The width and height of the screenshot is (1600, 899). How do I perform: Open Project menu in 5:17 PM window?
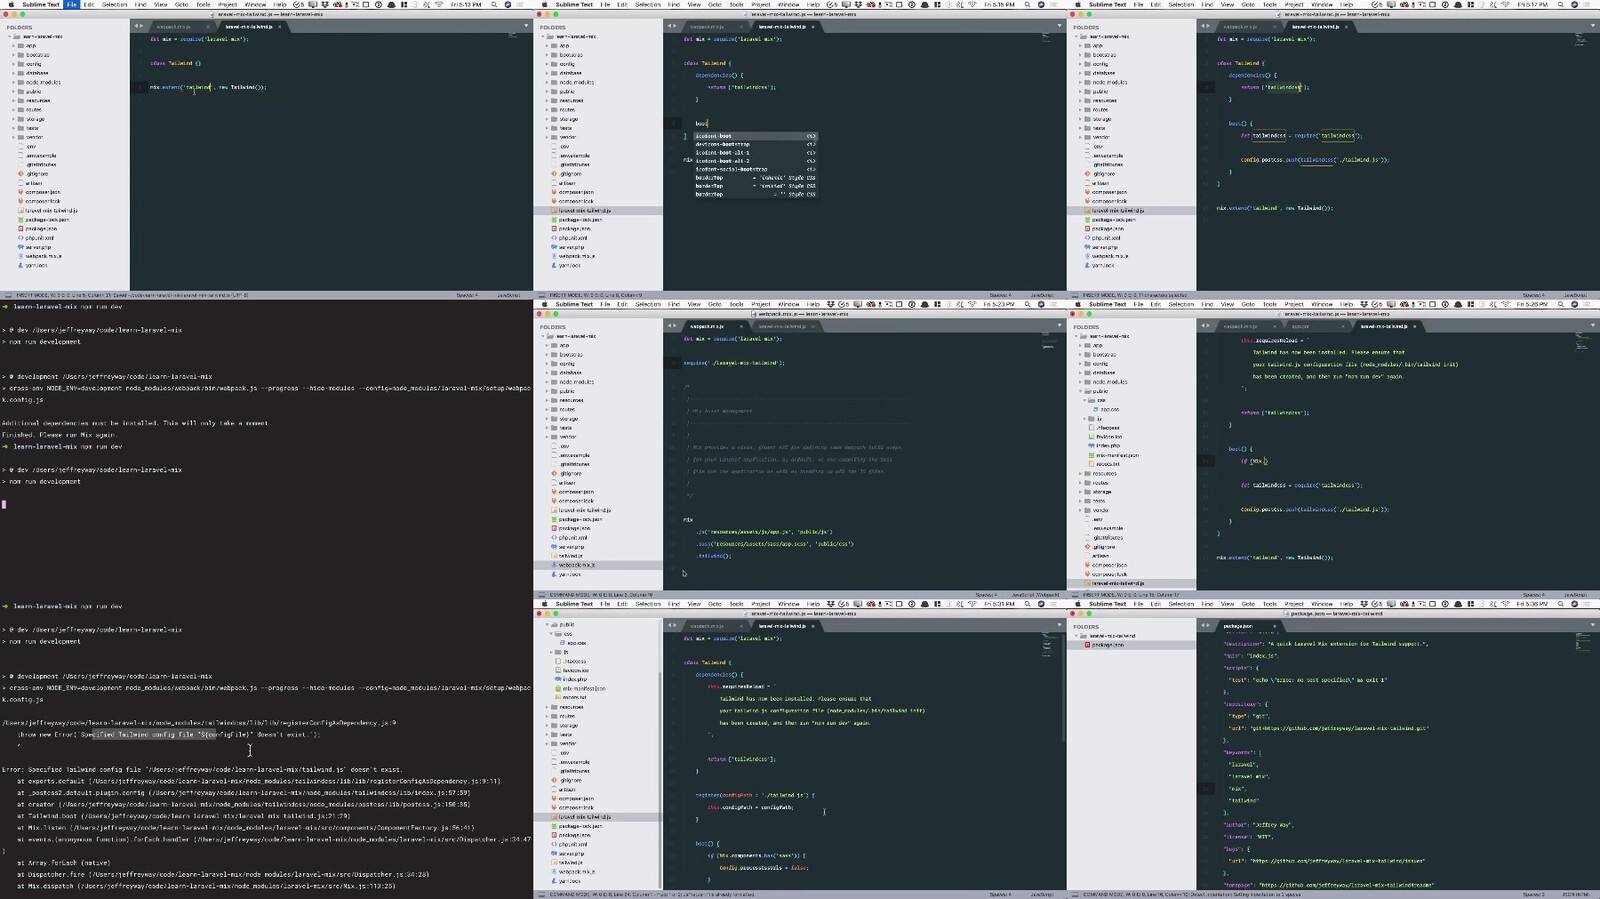[x=1294, y=4]
